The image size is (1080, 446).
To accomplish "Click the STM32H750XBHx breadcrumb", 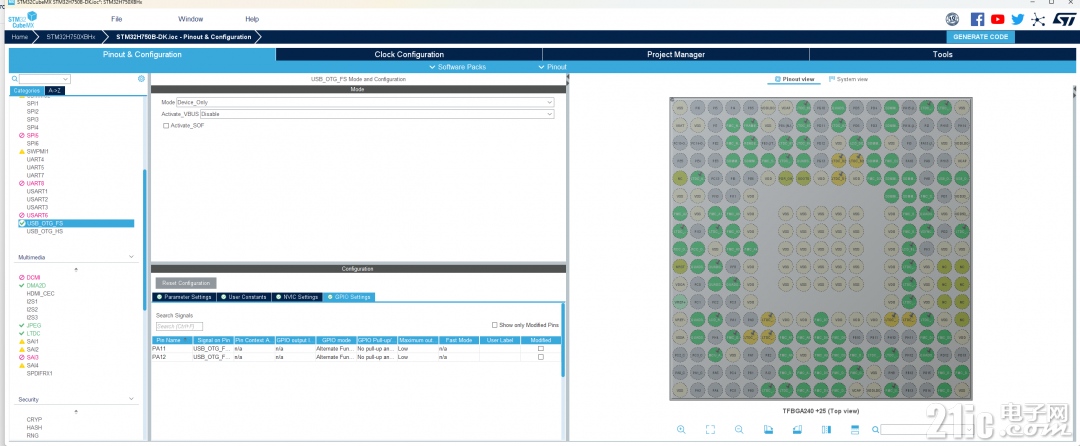I will coord(71,36).
